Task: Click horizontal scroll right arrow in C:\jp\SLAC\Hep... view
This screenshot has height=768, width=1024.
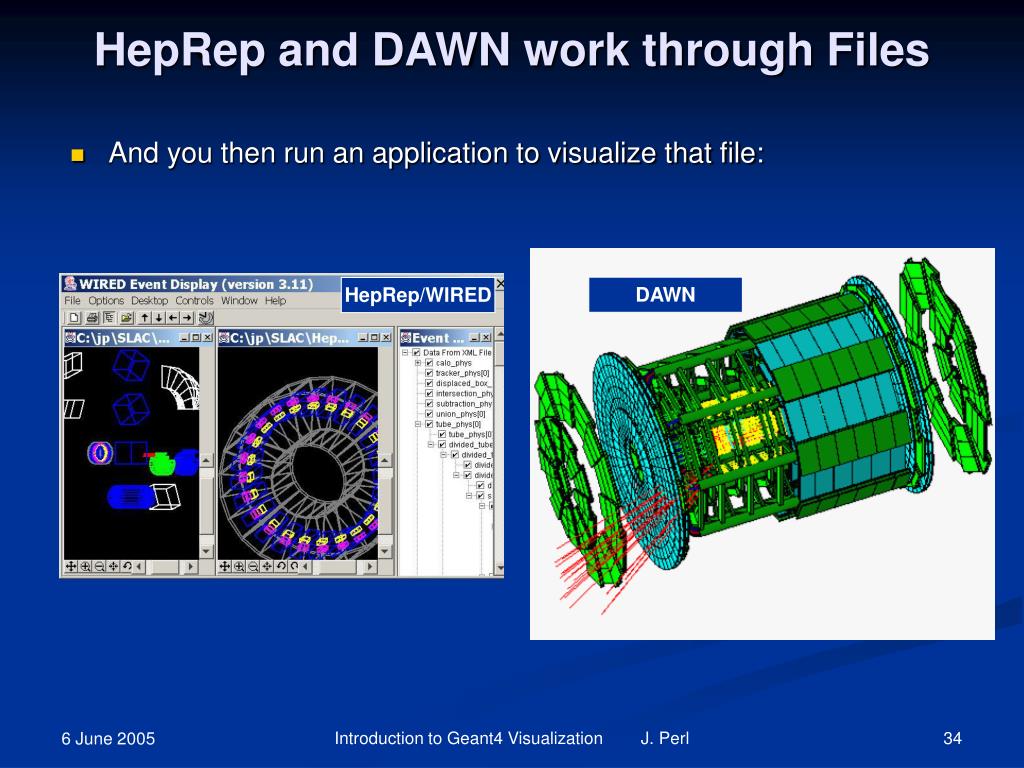Action: [370, 566]
